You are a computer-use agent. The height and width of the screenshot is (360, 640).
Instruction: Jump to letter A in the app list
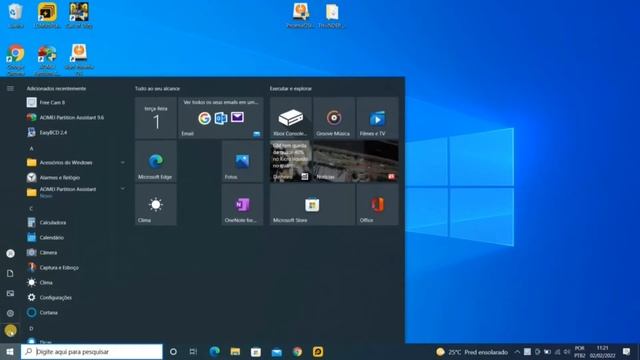31,148
